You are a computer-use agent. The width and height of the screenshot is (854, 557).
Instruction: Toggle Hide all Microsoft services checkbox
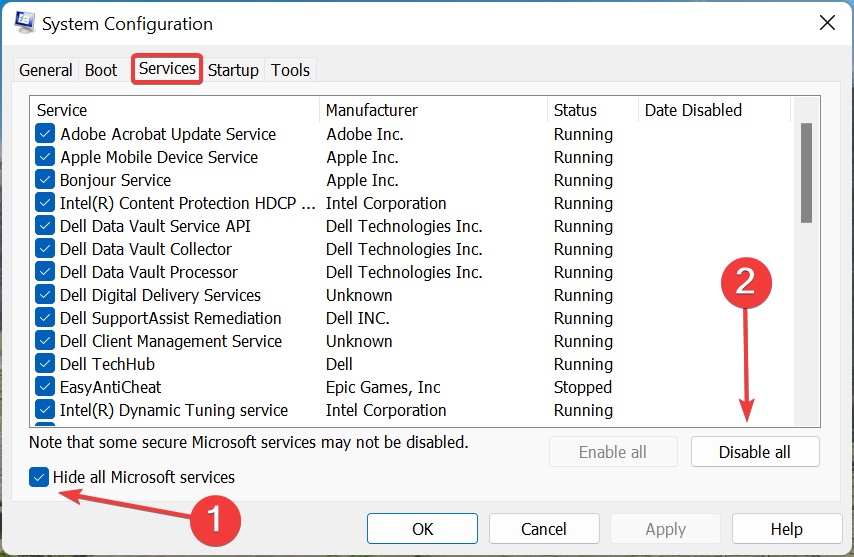[39, 478]
